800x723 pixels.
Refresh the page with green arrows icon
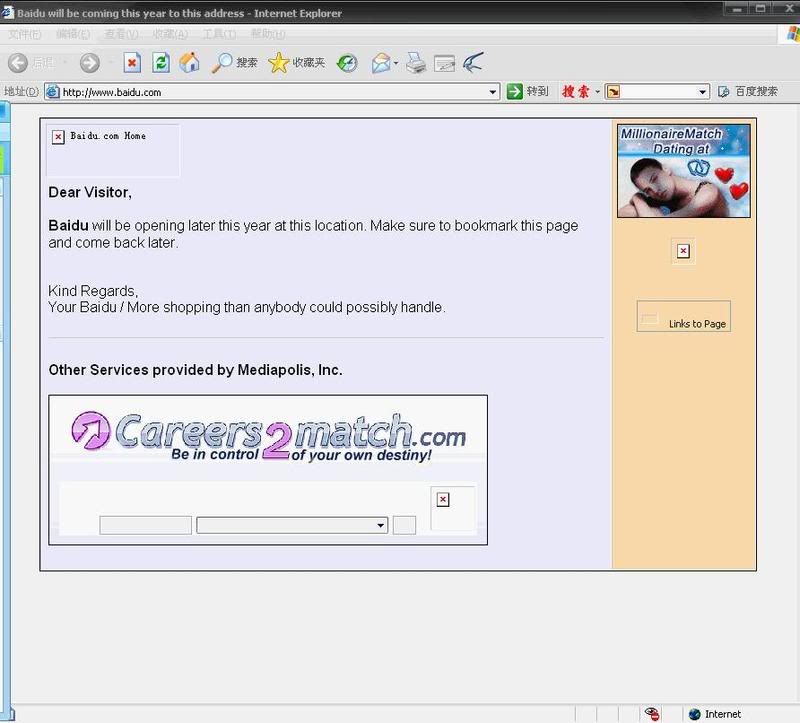[x=161, y=63]
